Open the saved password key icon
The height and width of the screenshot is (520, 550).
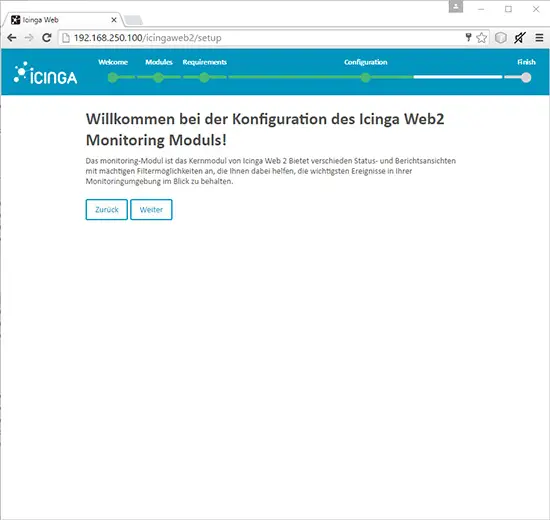[468, 38]
